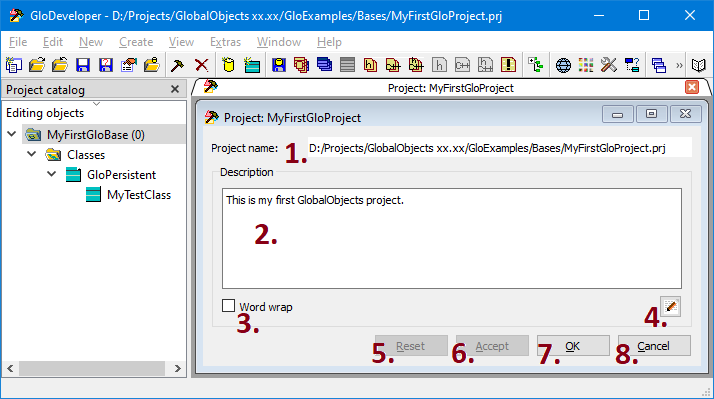Click the Cancel button

tap(654, 346)
